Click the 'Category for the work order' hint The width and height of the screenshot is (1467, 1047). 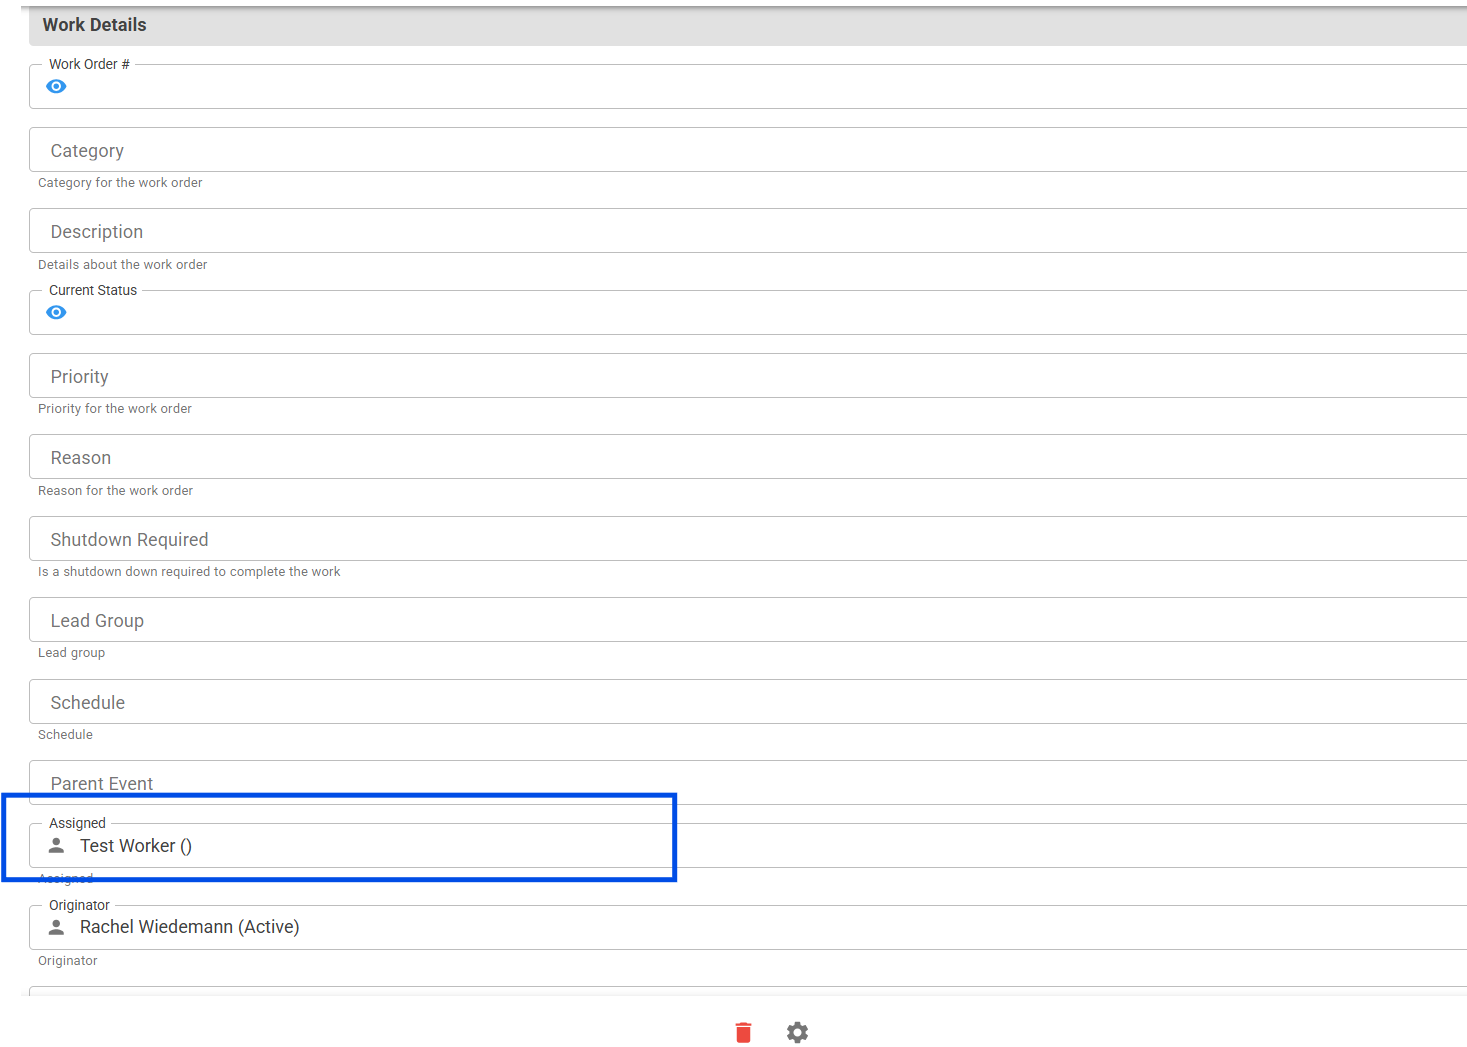click(120, 183)
